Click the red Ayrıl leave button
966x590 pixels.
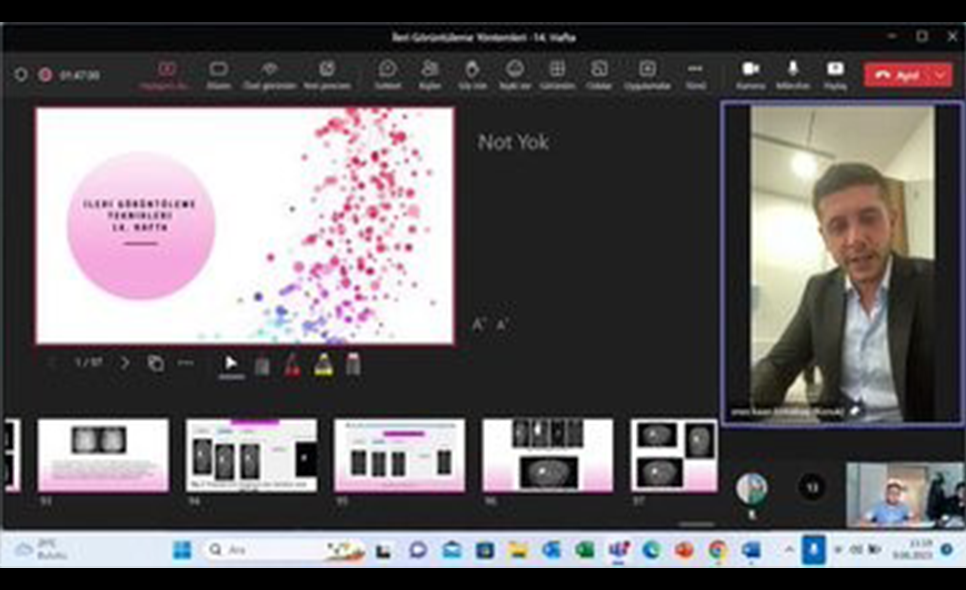[x=896, y=75]
